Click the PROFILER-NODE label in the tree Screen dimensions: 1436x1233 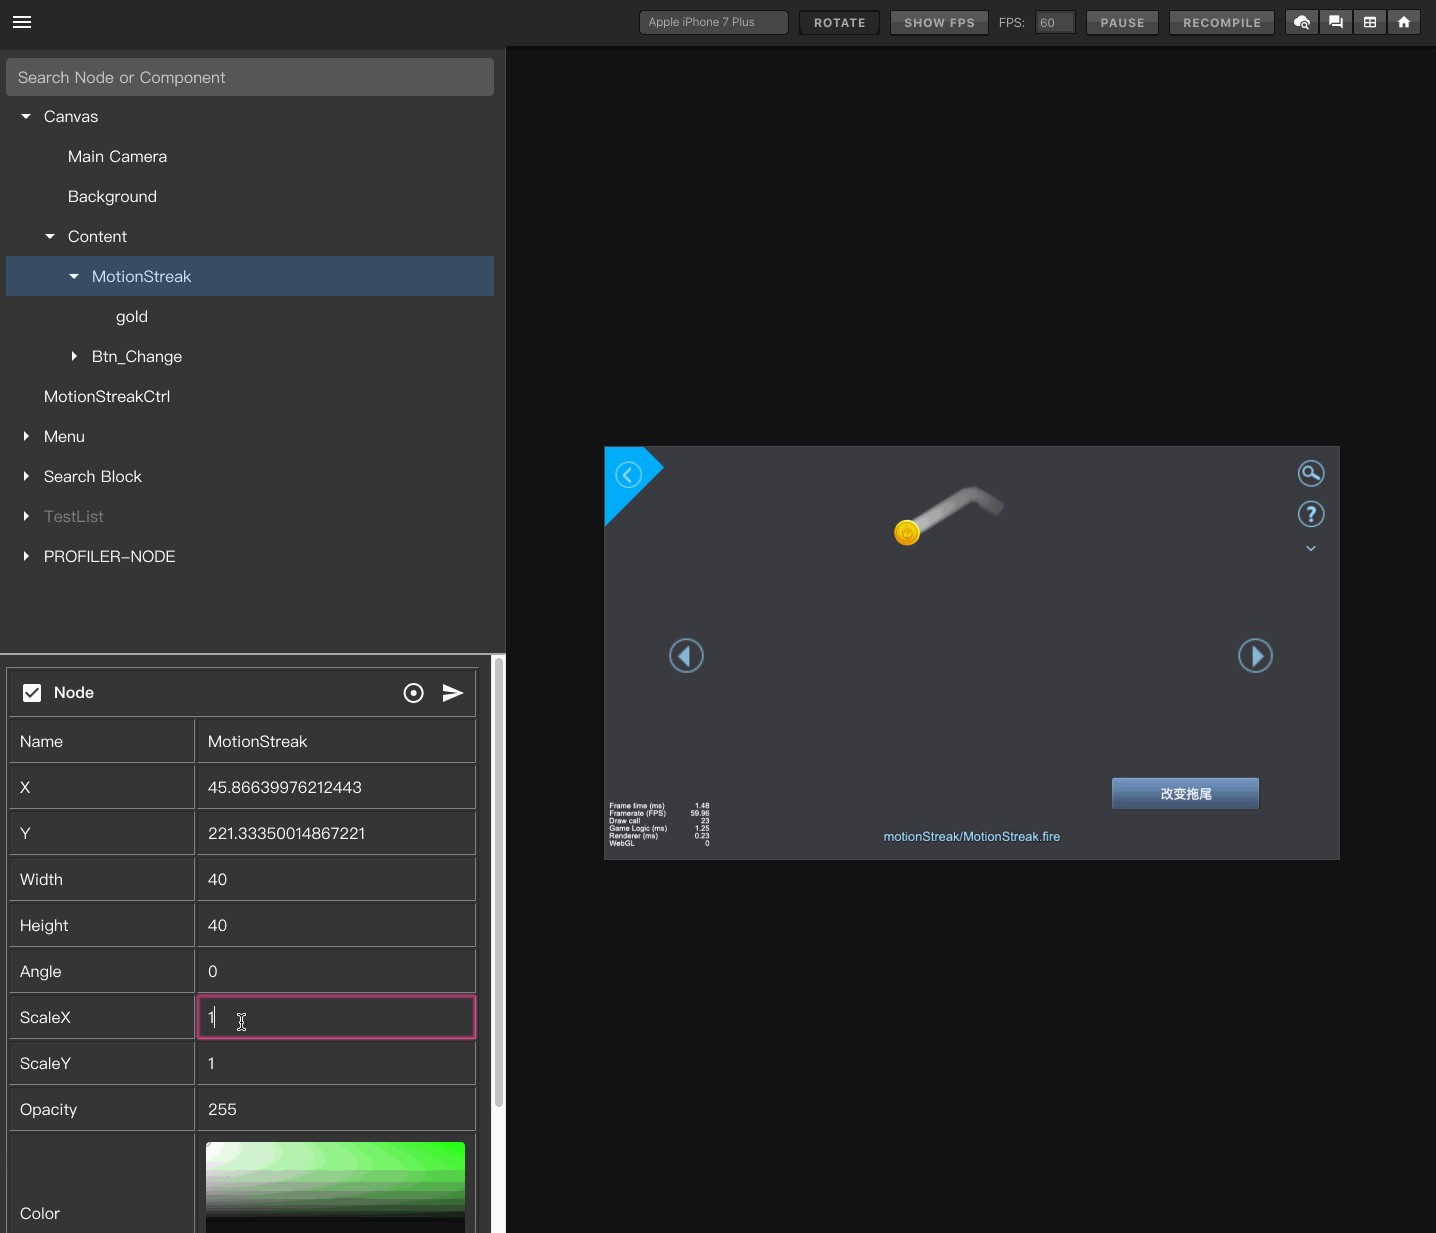coord(110,557)
